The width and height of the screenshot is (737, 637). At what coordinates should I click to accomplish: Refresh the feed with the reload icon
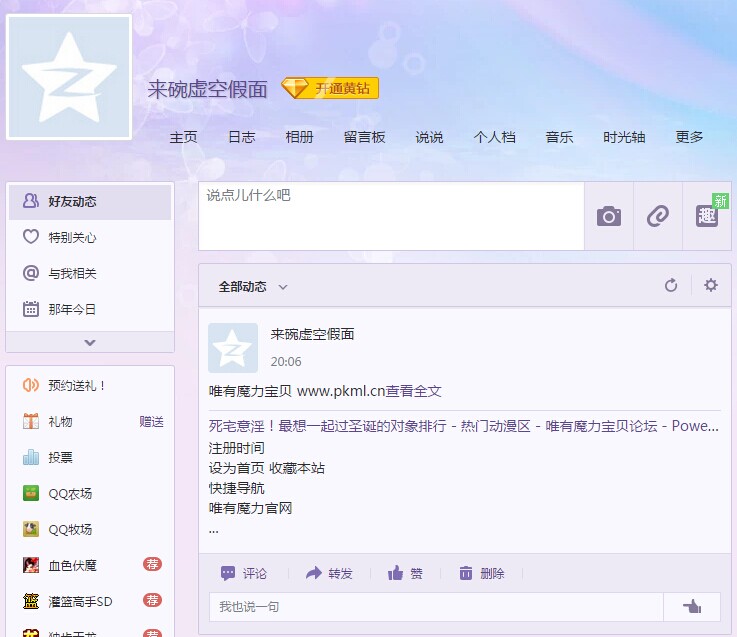tap(671, 286)
